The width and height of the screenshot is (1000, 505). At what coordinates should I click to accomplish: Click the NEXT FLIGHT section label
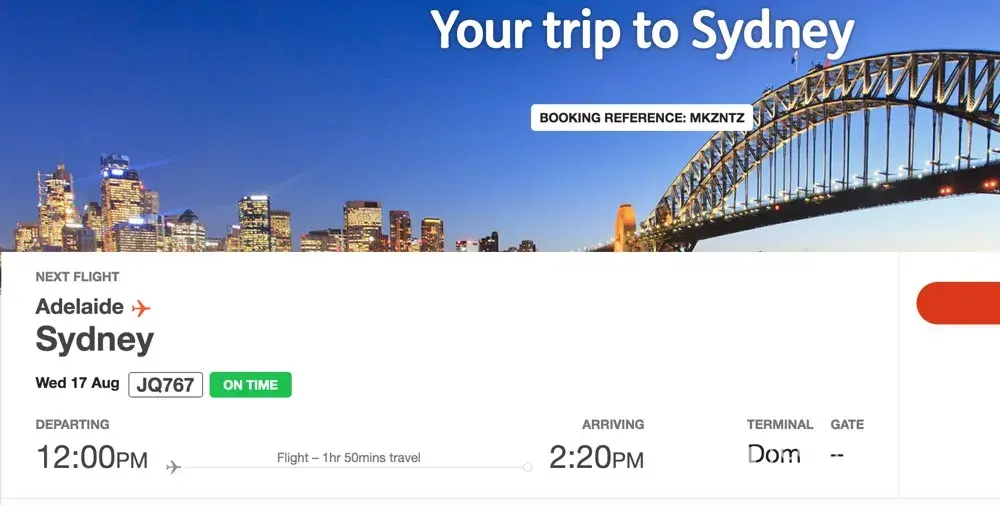point(77,277)
